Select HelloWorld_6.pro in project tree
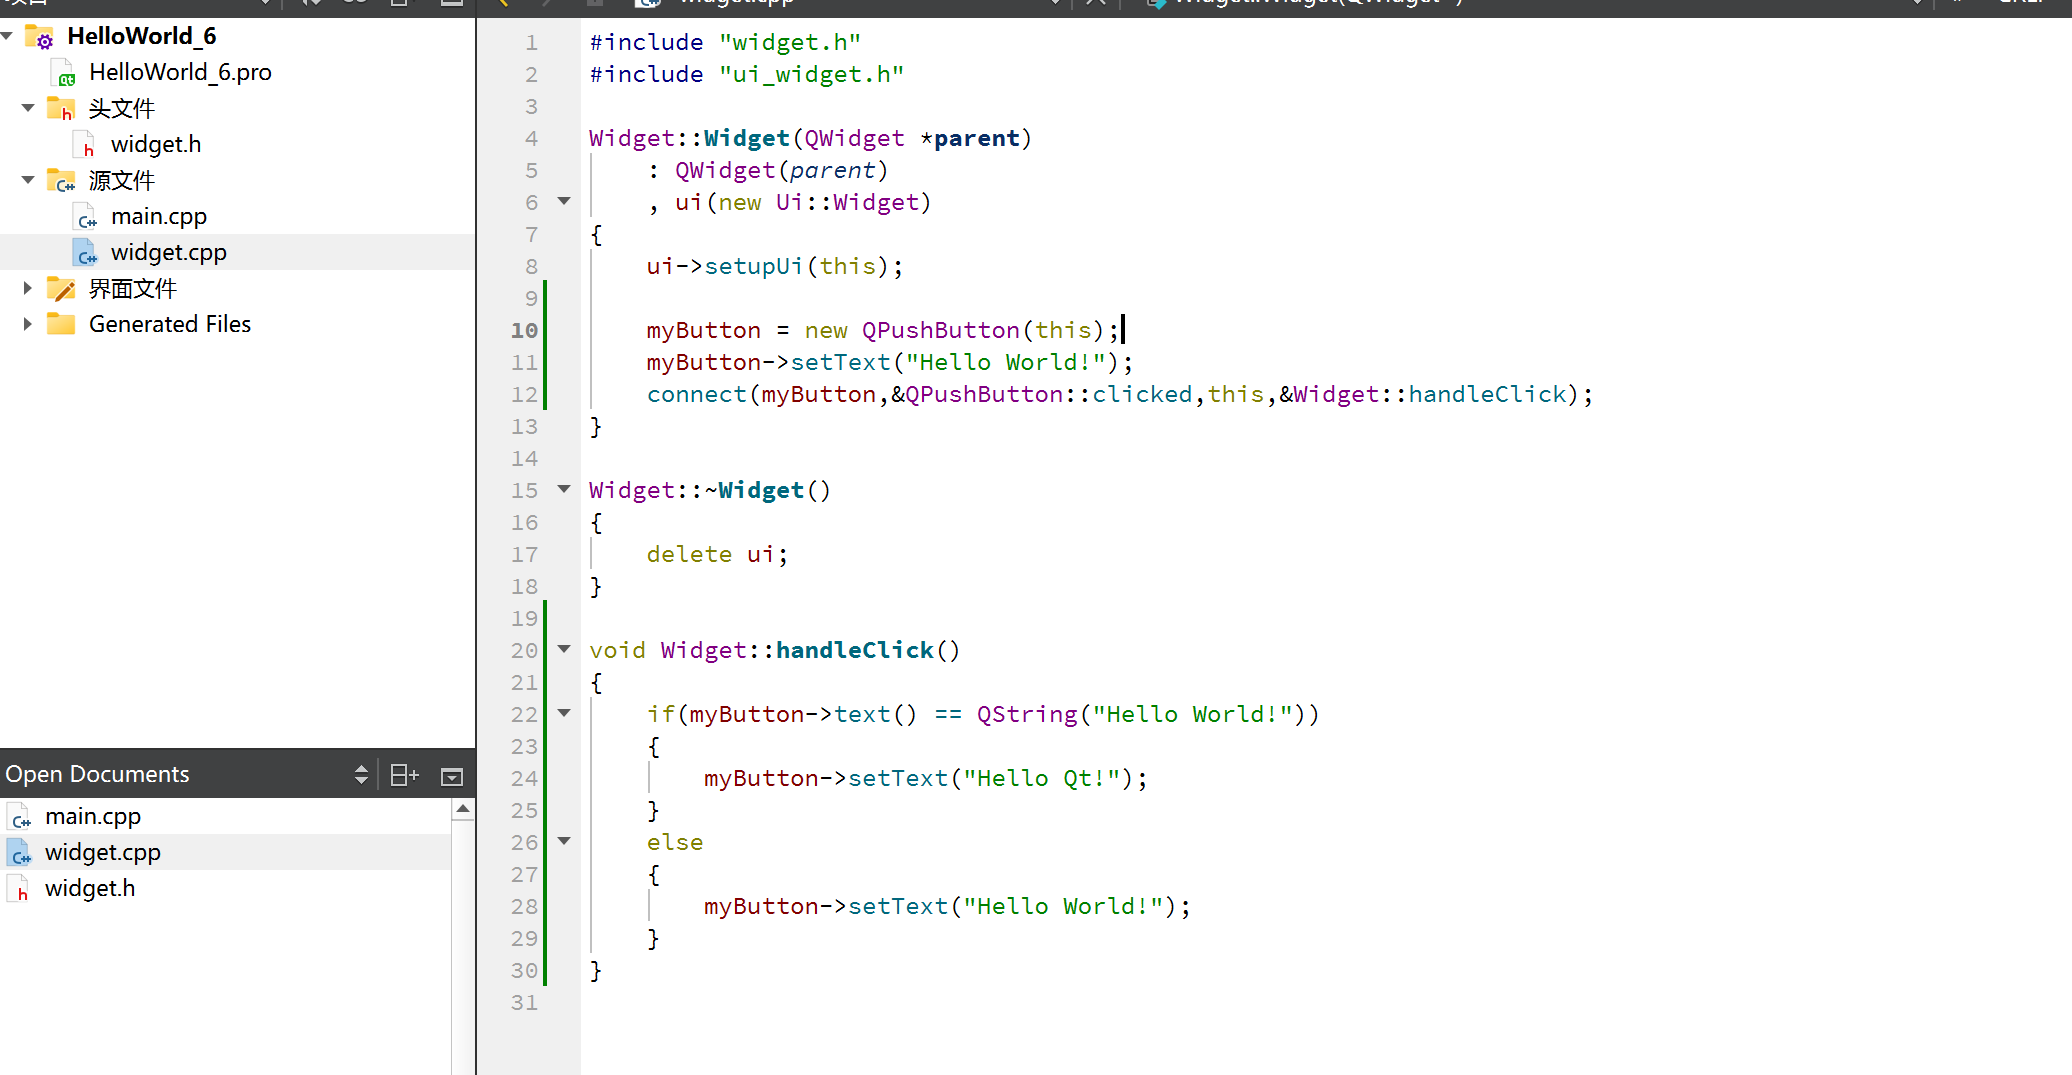 180,72
